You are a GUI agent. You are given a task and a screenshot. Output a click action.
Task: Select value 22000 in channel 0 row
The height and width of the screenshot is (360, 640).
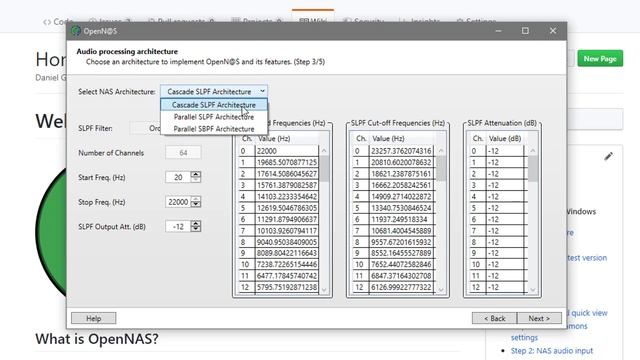[287, 151]
